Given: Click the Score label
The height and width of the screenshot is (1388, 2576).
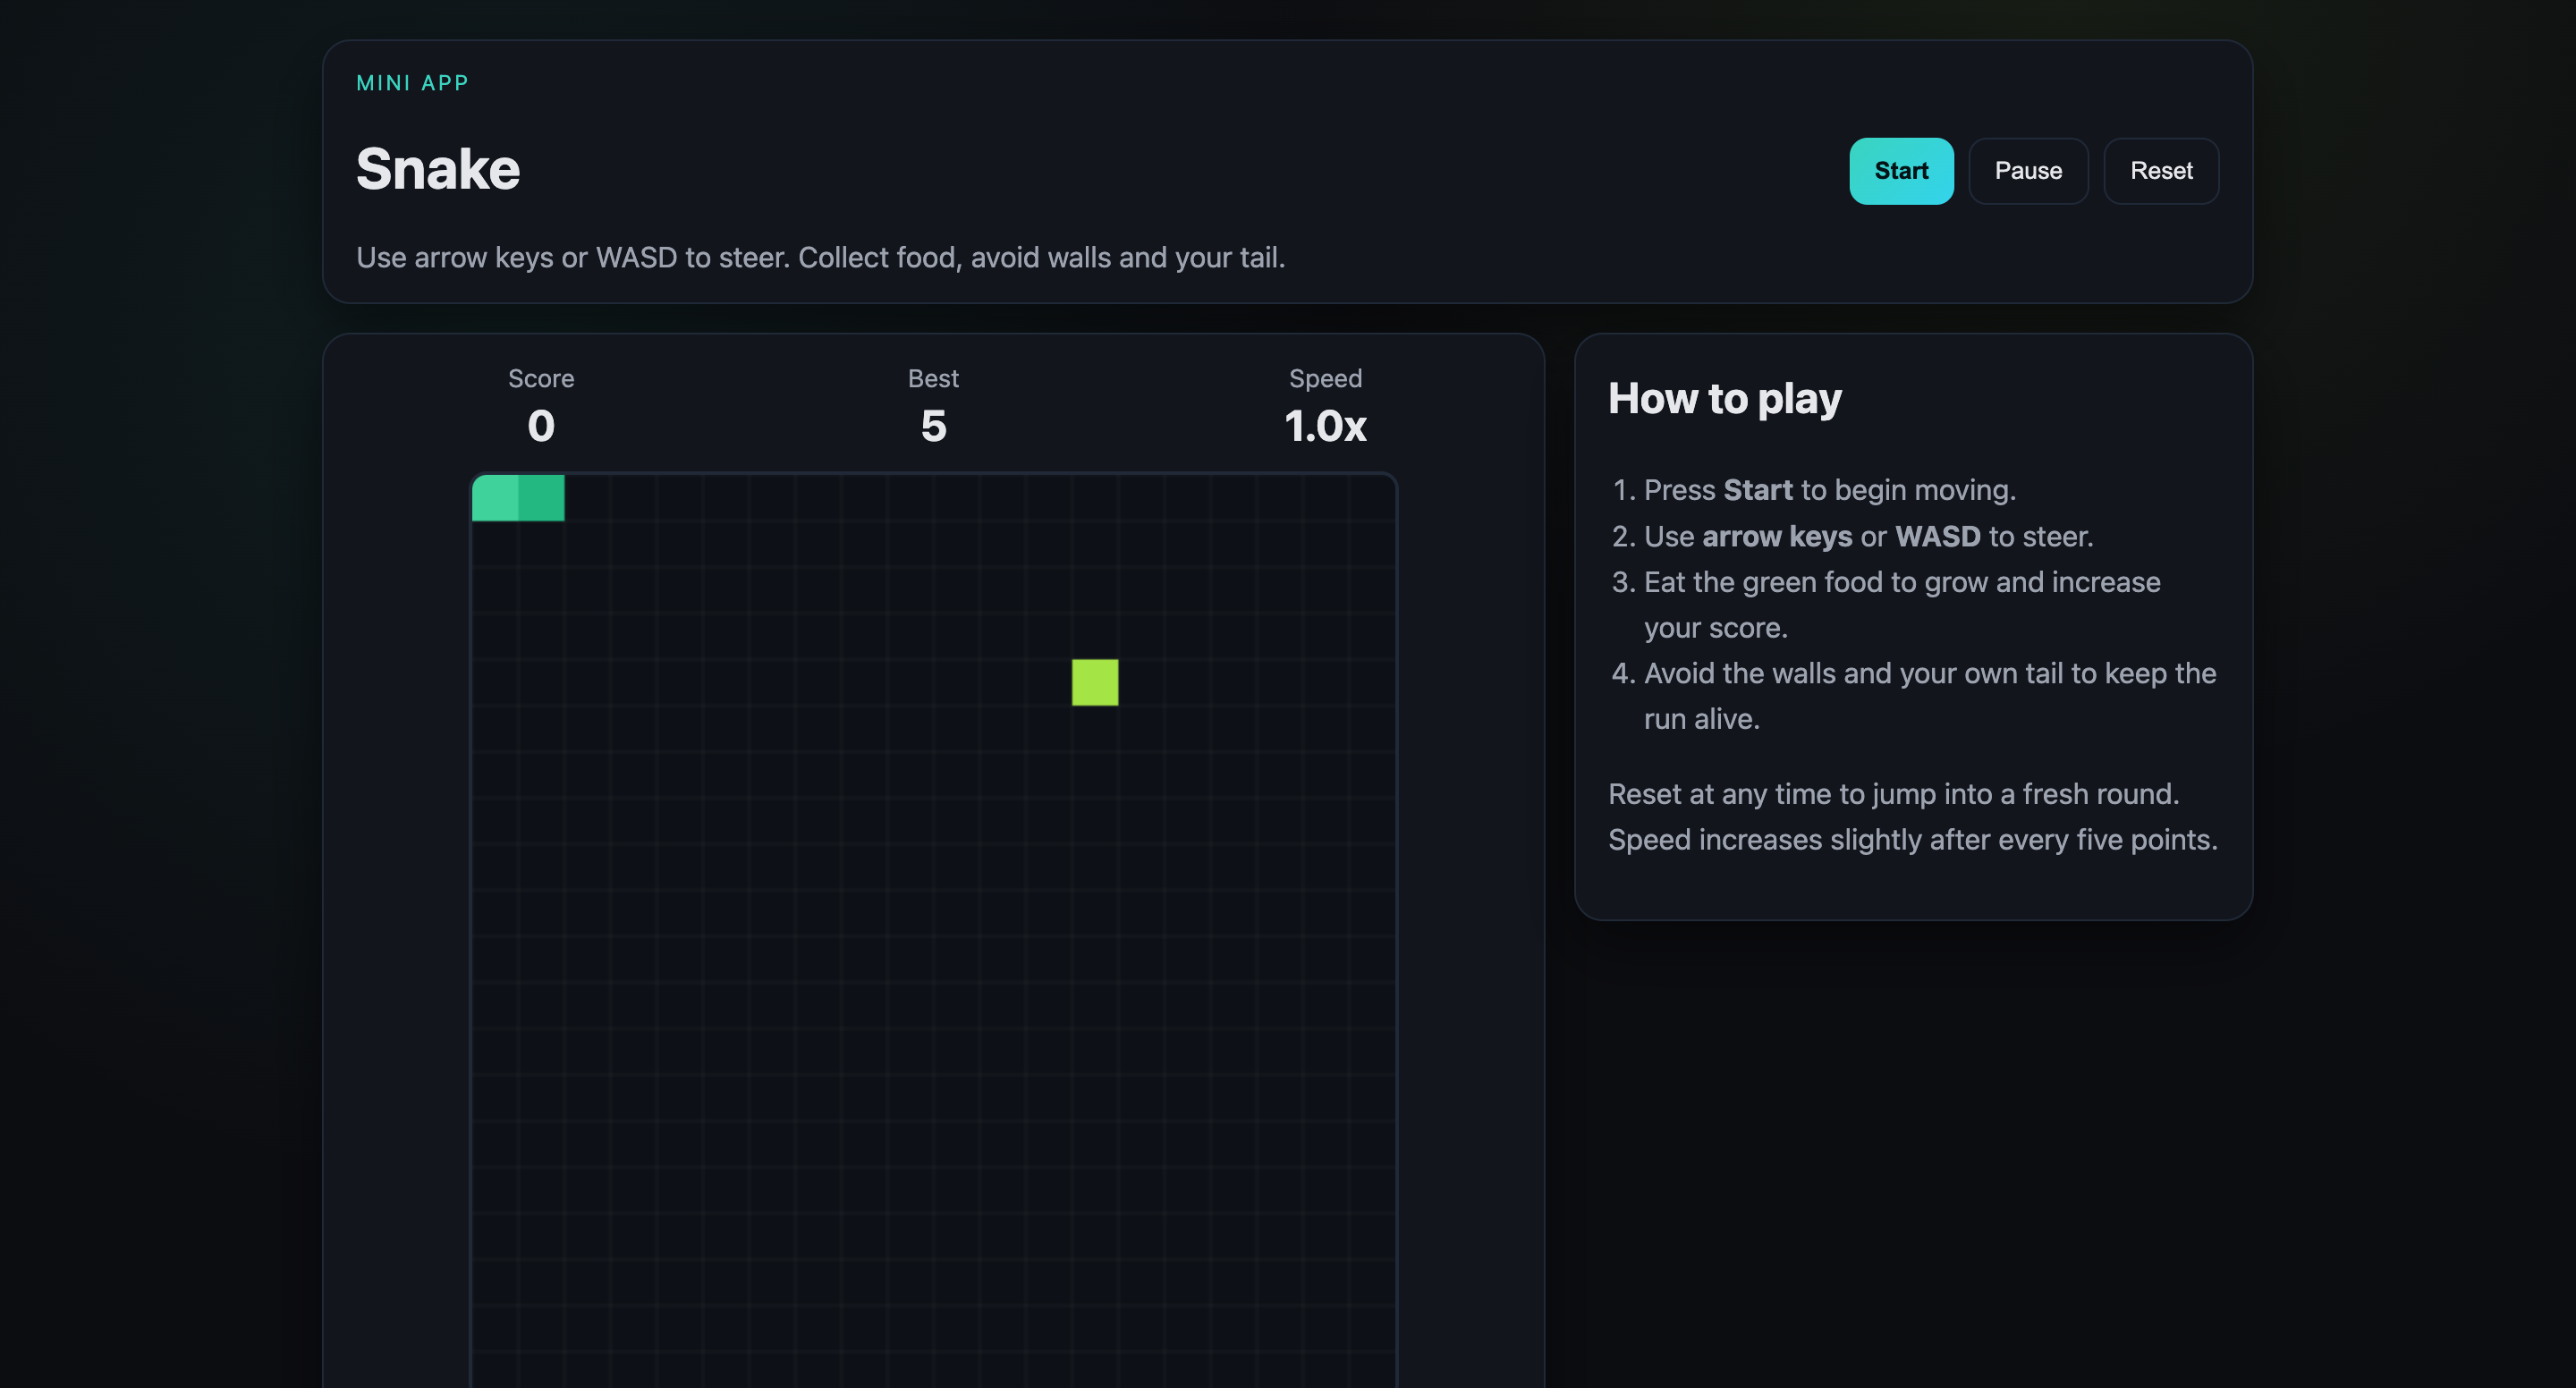Looking at the screenshot, I should pyautogui.click(x=541, y=378).
